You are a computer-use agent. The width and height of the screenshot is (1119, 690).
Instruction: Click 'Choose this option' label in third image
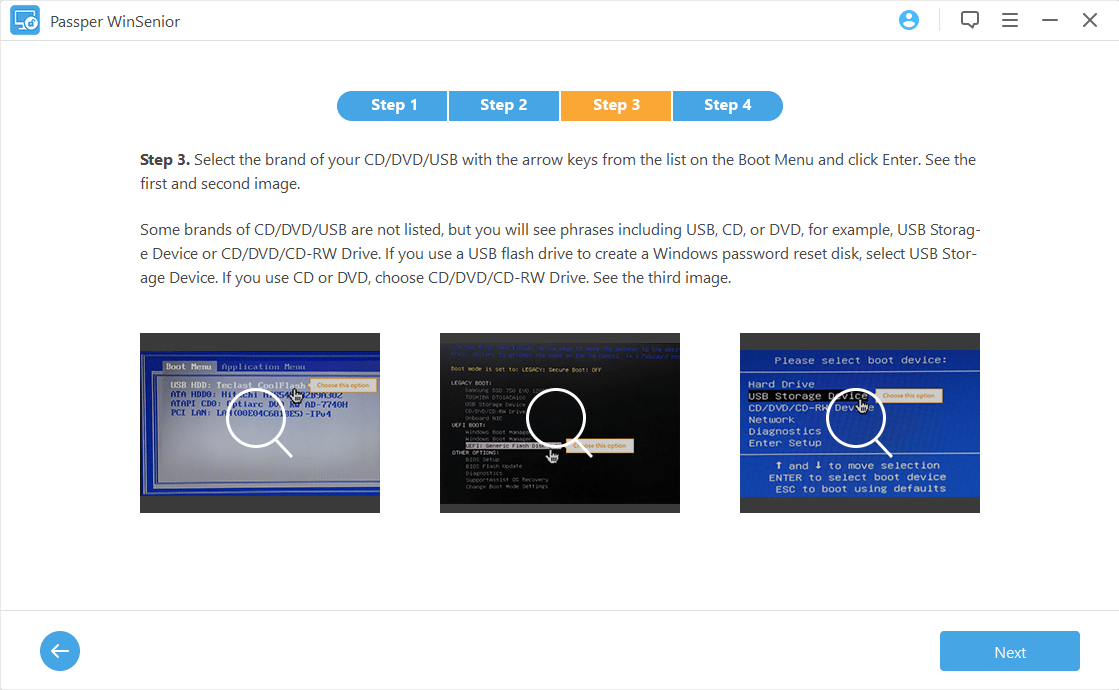(x=908, y=395)
